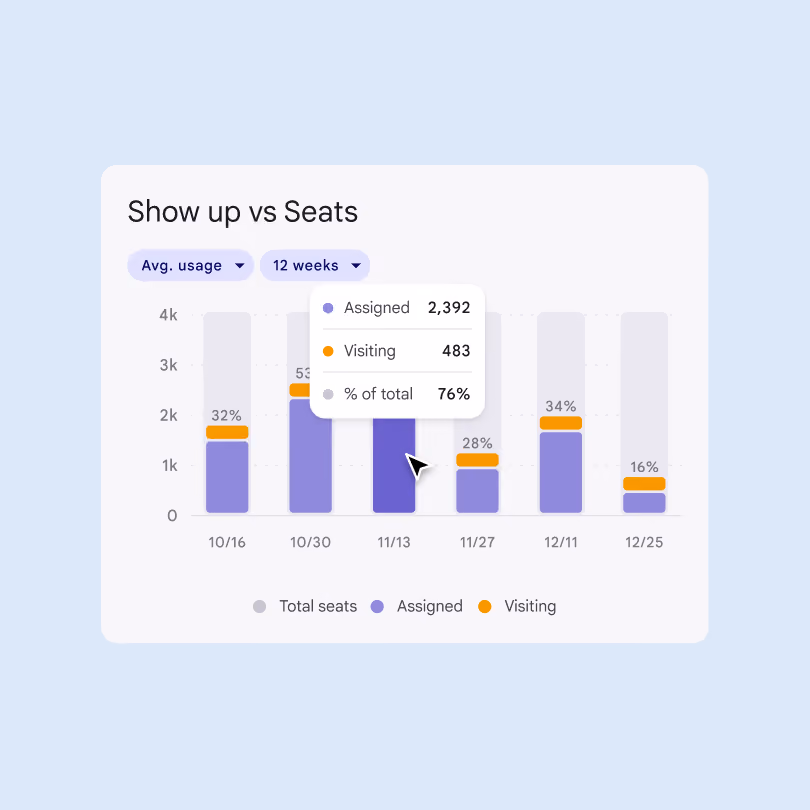Click the 2k y-axis label
The height and width of the screenshot is (810, 810).
click(x=168, y=415)
